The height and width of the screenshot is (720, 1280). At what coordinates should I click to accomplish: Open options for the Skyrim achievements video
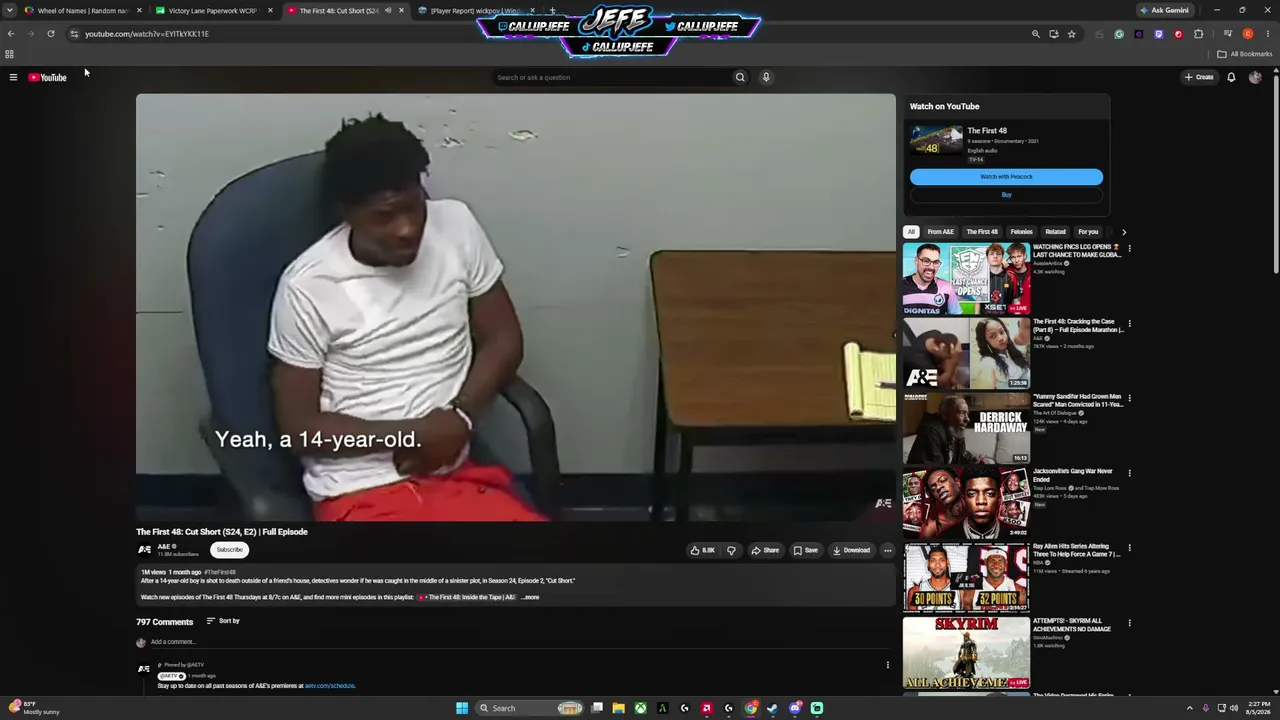pyautogui.click(x=1129, y=623)
